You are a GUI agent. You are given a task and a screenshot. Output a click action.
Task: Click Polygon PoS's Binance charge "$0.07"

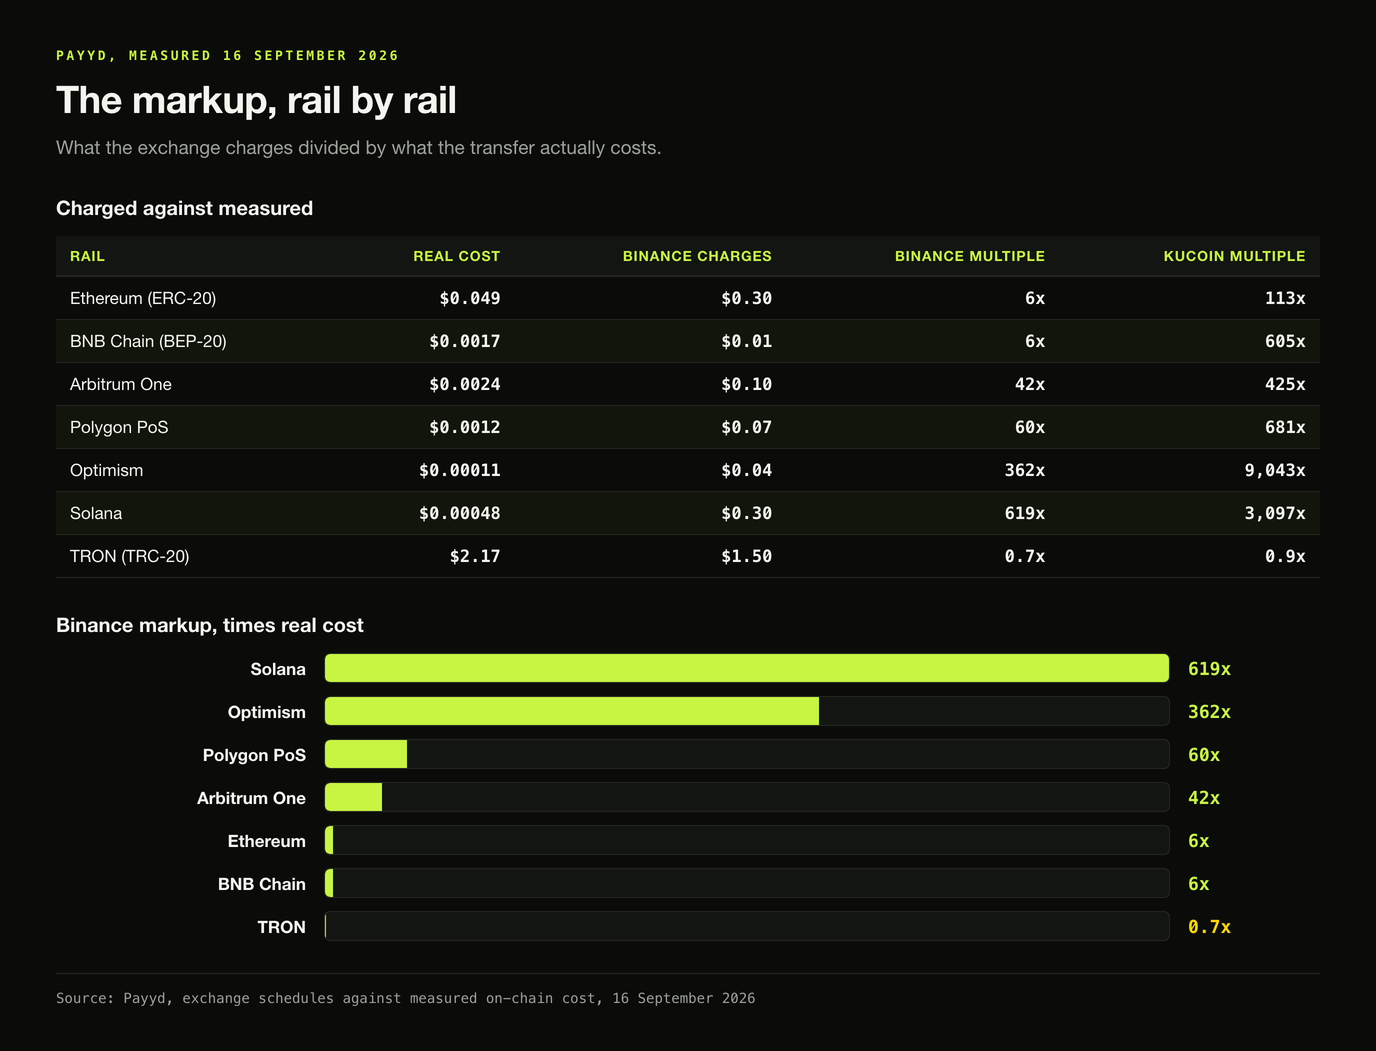[747, 427]
